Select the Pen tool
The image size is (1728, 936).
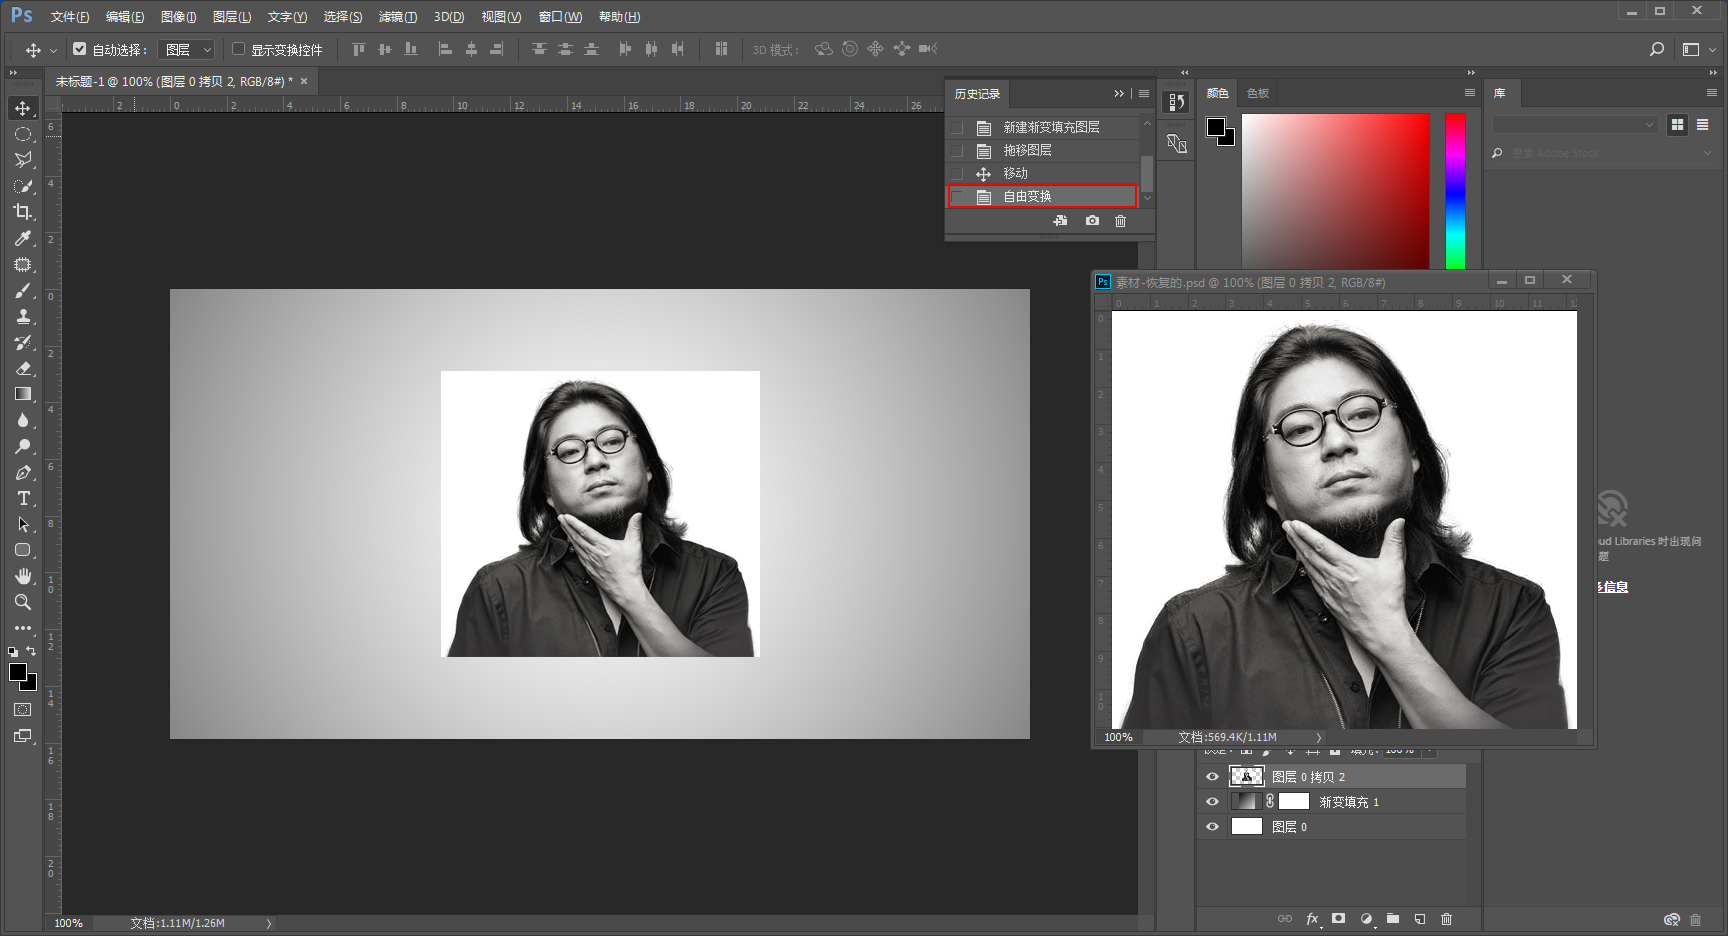click(x=23, y=472)
